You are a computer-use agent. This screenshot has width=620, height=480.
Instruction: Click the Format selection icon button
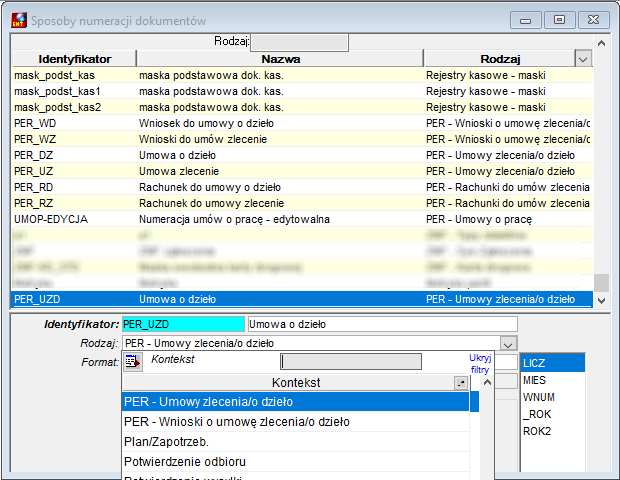(132, 361)
